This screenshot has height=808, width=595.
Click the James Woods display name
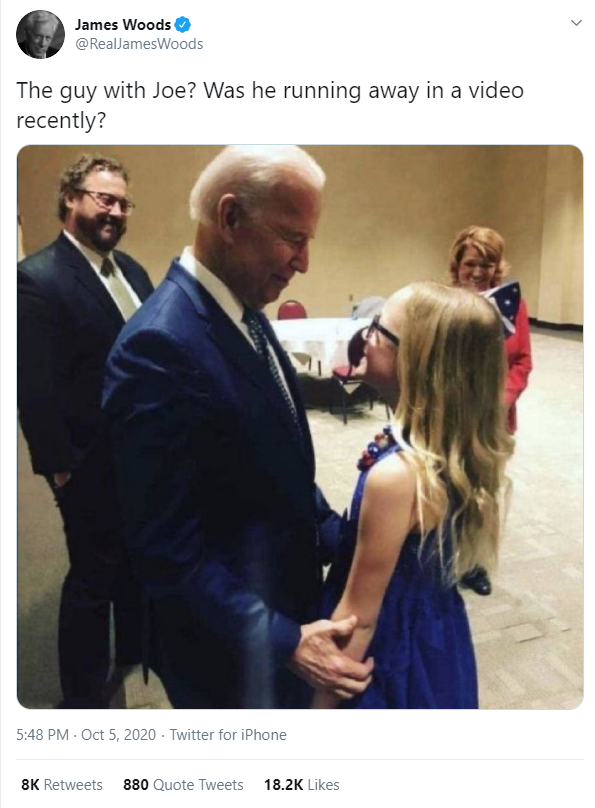click(x=123, y=24)
